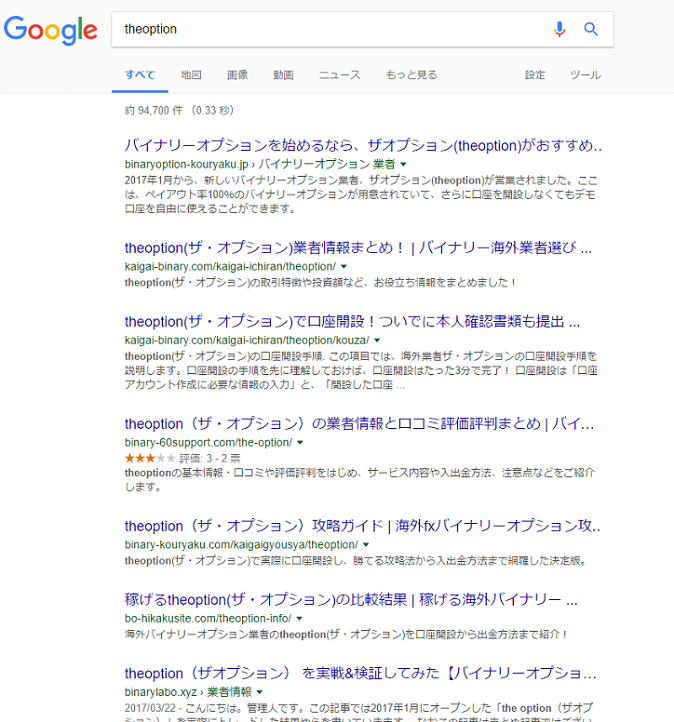Expand arrow beside binary-60support.com/the-option/

(x=300, y=443)
